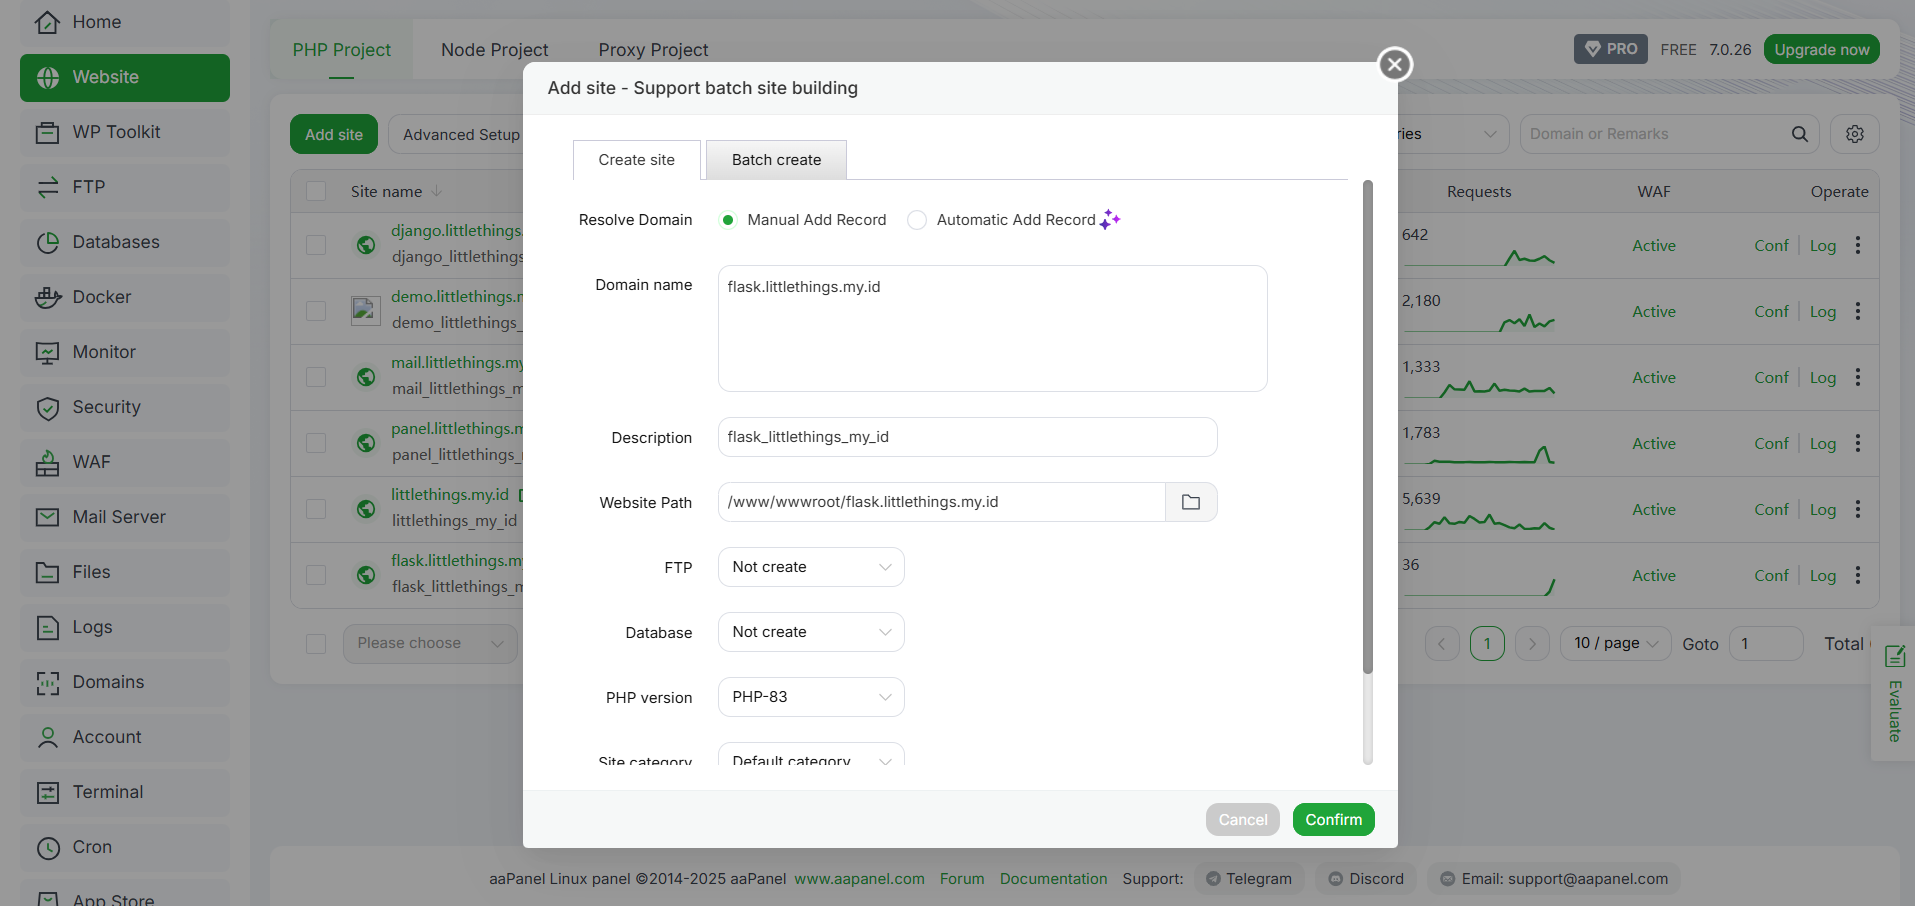Image resolution: width=1915 pixels, height=906 pixels.
Task: Check the mail.littlethings row checkbox
Action: click(316, 377)
